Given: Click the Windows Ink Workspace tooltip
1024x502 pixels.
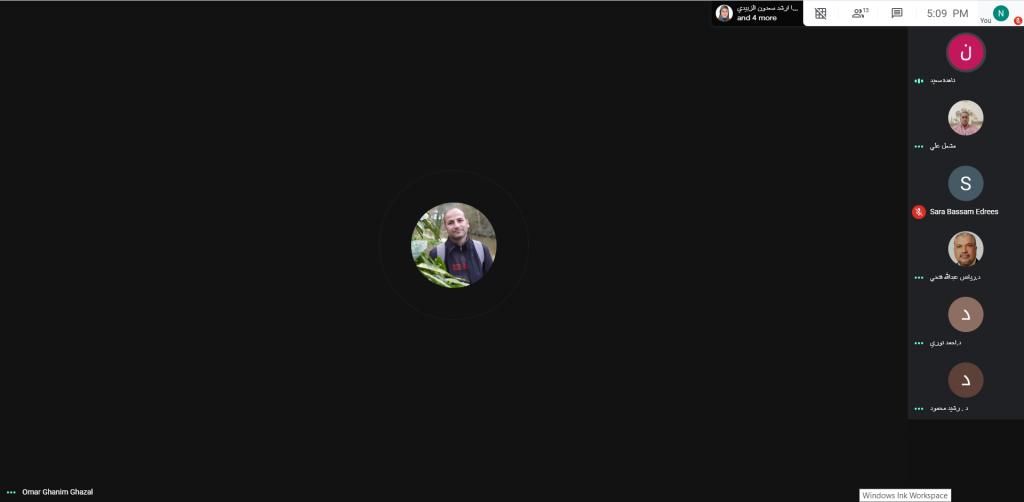Looking at the screenshot, I should point(904,495).
